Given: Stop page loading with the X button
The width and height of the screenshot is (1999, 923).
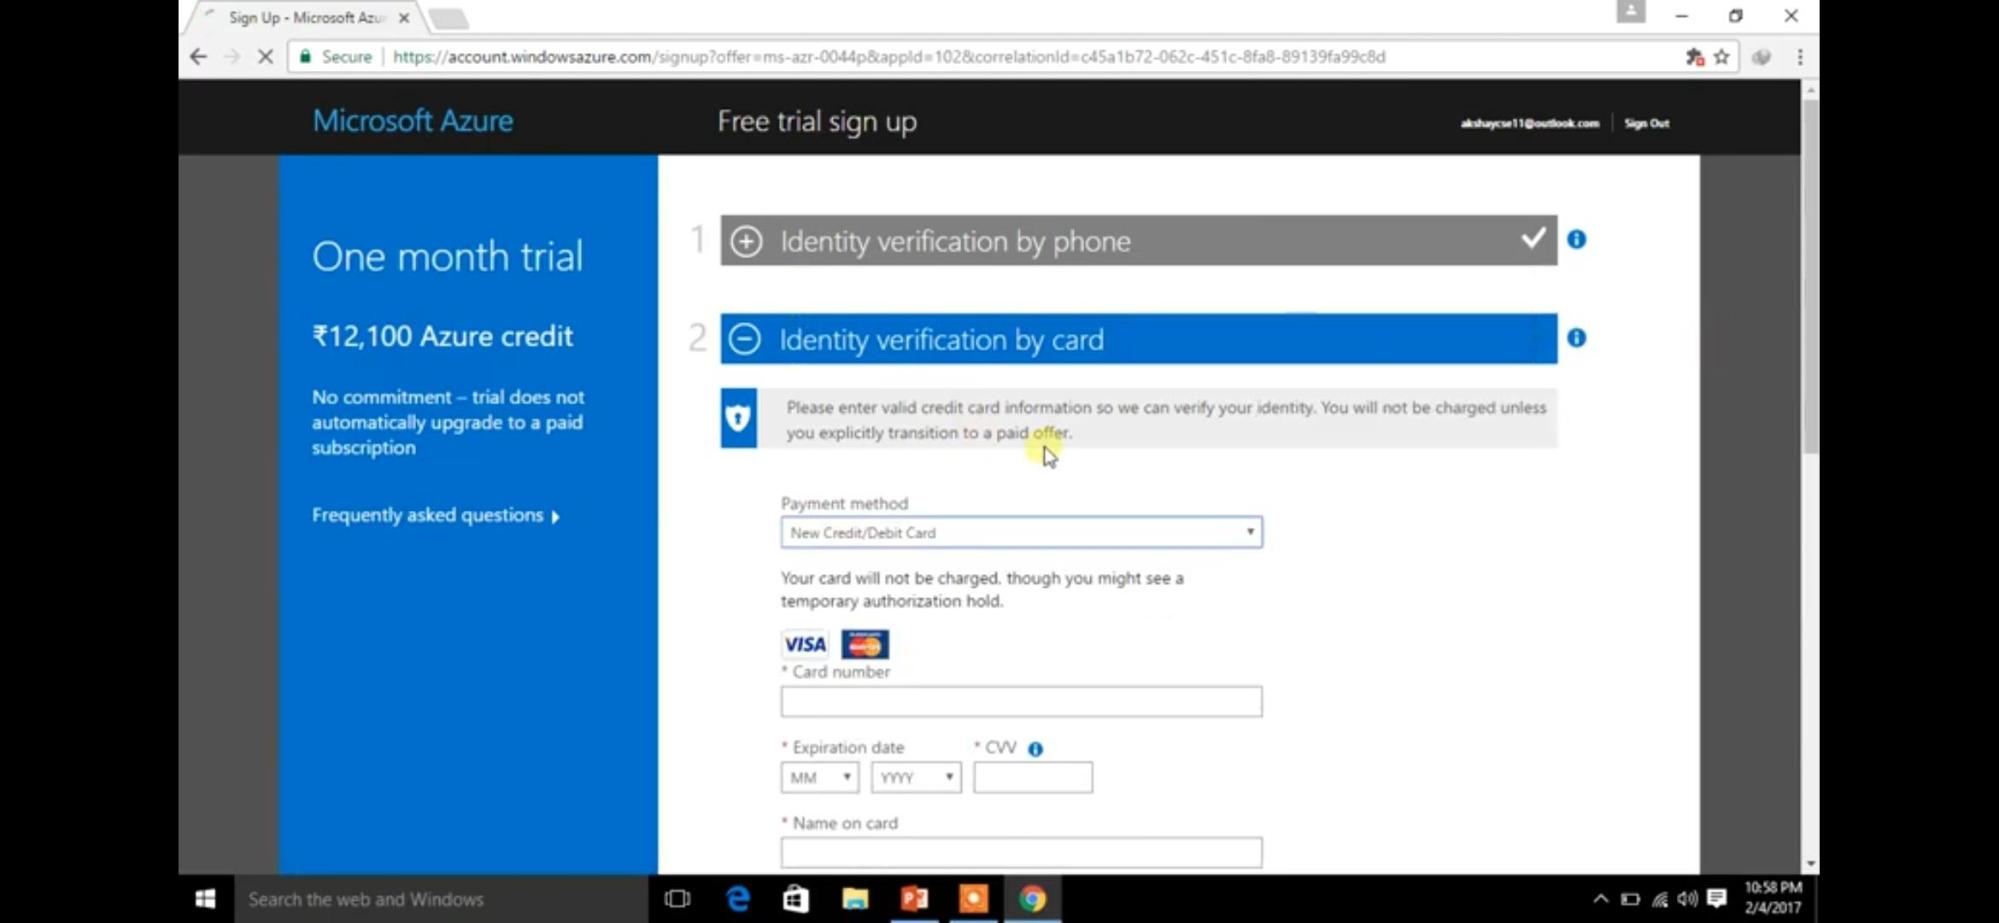Looking at the screenshot, I should point(265,57).
